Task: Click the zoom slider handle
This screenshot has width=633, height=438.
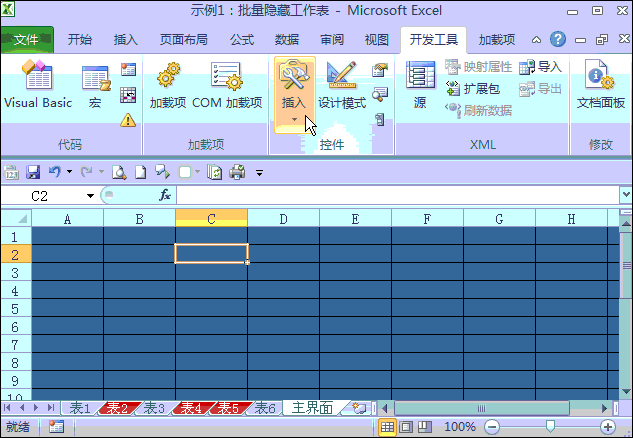Action: coord(550,426)
